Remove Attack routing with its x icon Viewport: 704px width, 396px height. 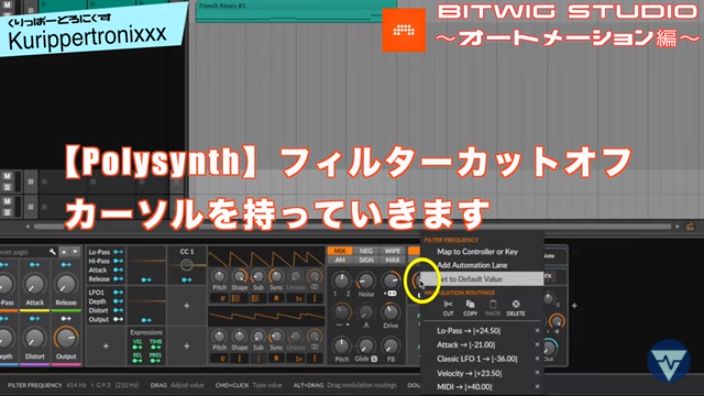537,345
